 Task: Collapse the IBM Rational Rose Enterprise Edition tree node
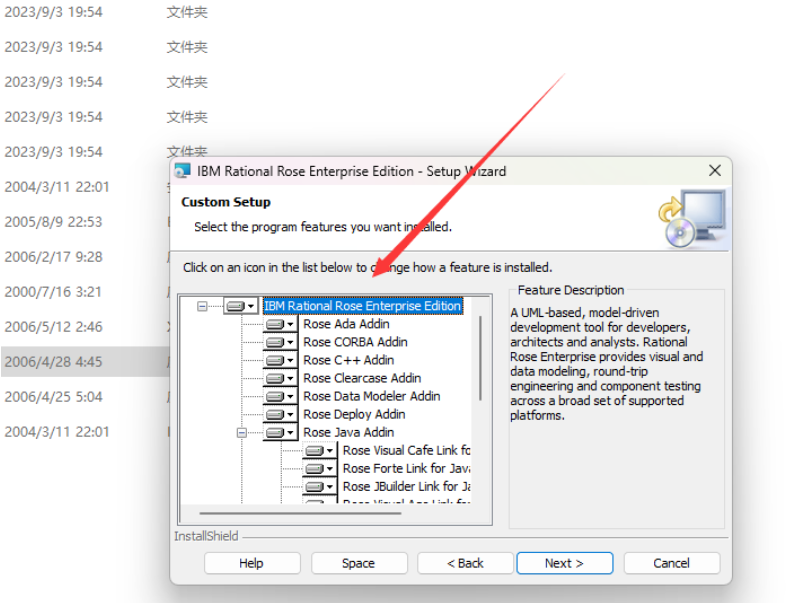point(202,307)
